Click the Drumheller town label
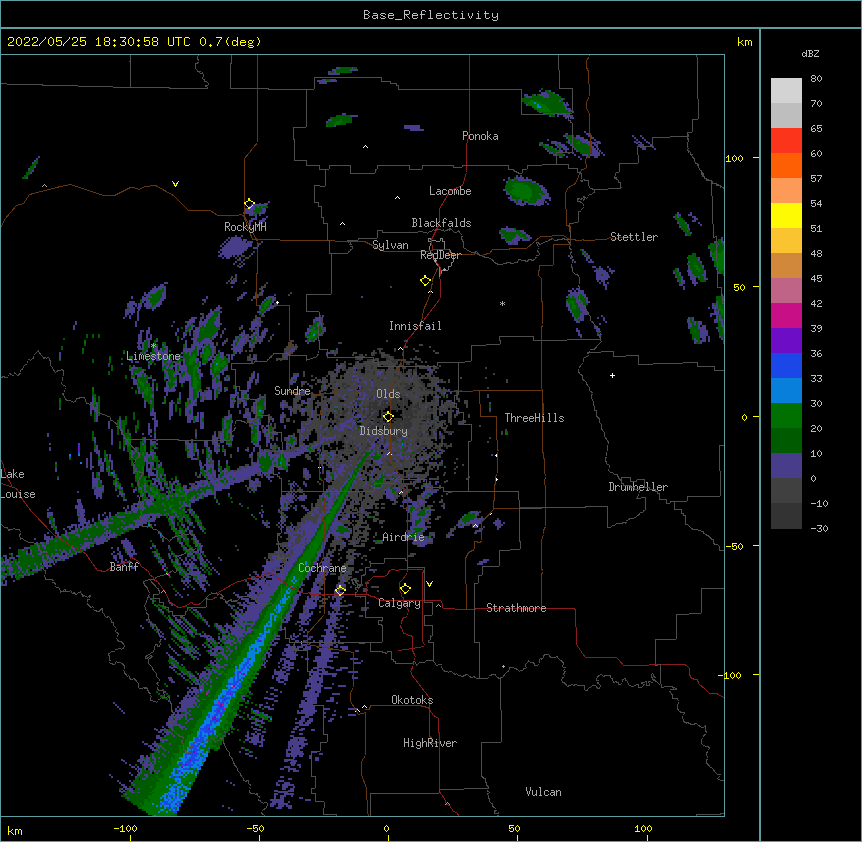 tap(638, 487)
